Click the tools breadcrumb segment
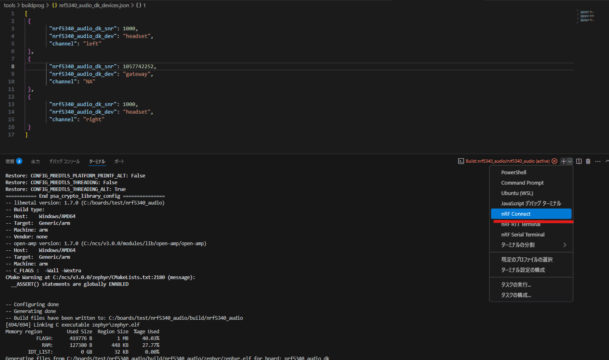This screenshot has height=360, width=609. 9,5
